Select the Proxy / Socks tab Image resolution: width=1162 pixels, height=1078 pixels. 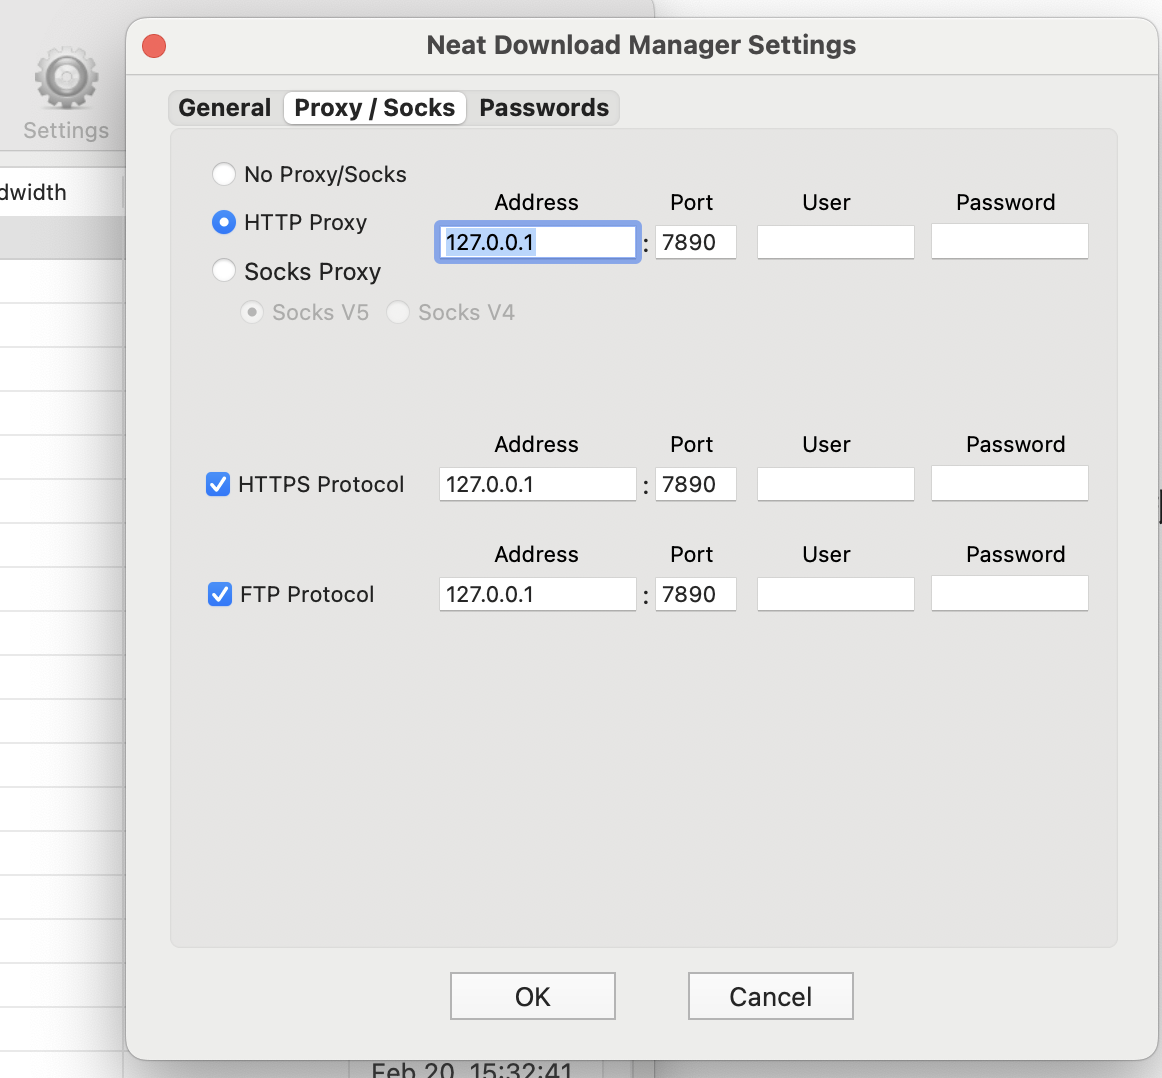point(375,108)
